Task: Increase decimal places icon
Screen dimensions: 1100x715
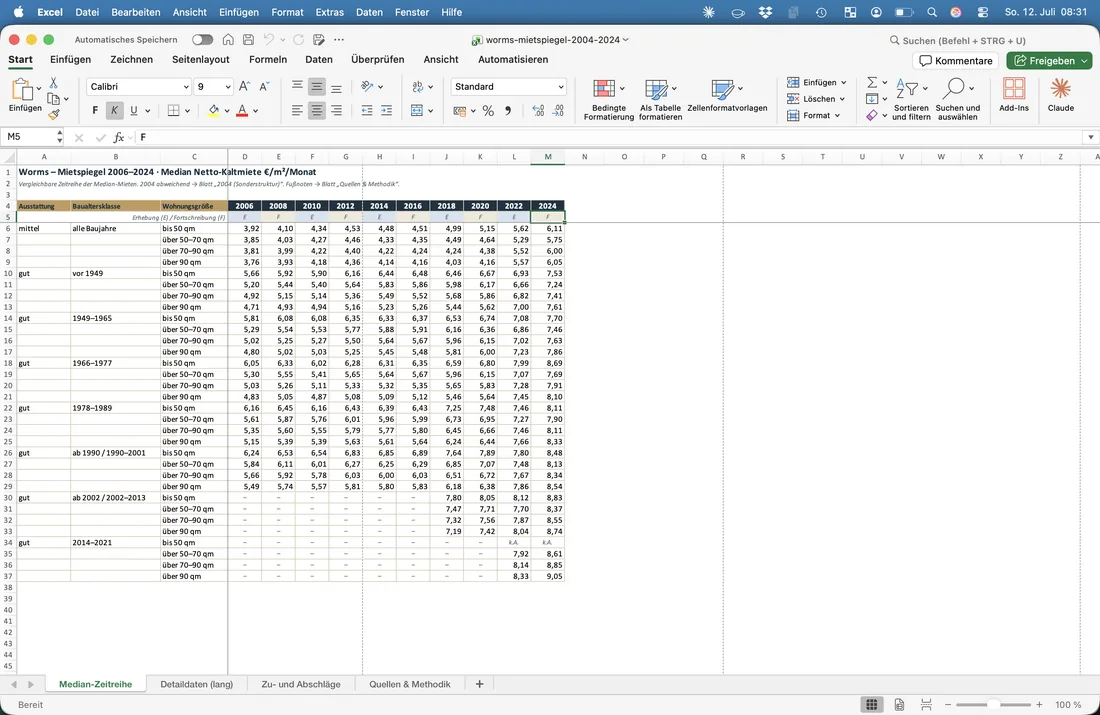Action: [x=538, y=111]
